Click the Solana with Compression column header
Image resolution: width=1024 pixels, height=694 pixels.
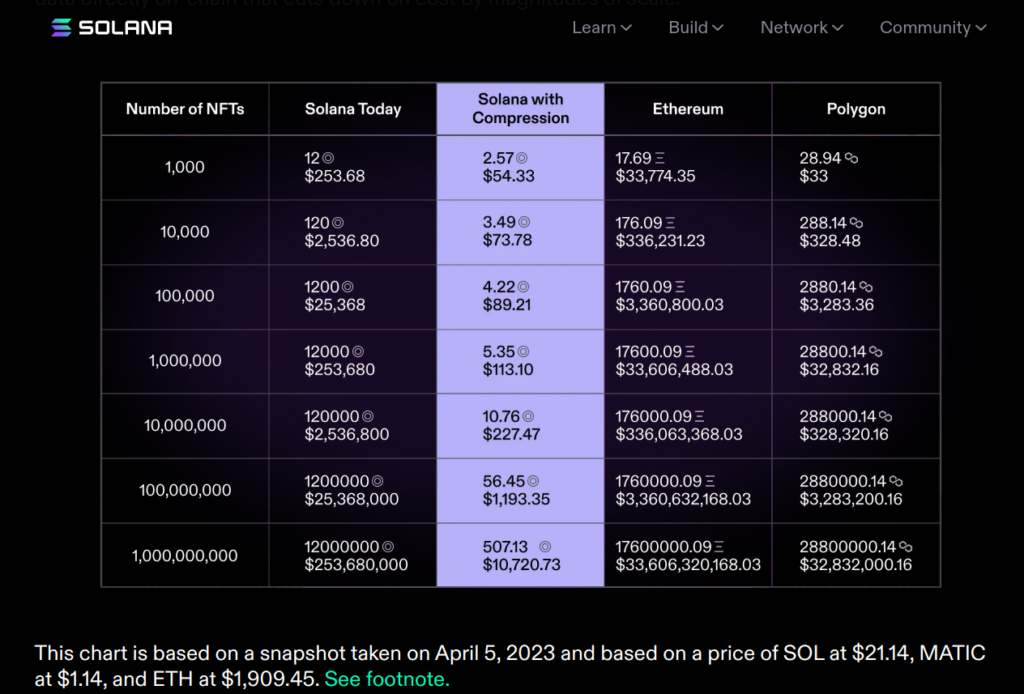point(520,108)
